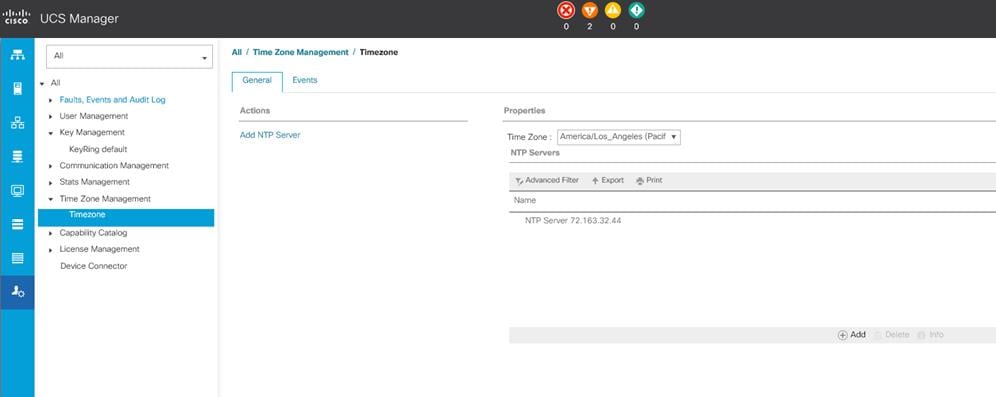Open the VM tab monitor icon
Image resolution: width=996 pixels, height=397 pixels.
click(x=17, y=191)
